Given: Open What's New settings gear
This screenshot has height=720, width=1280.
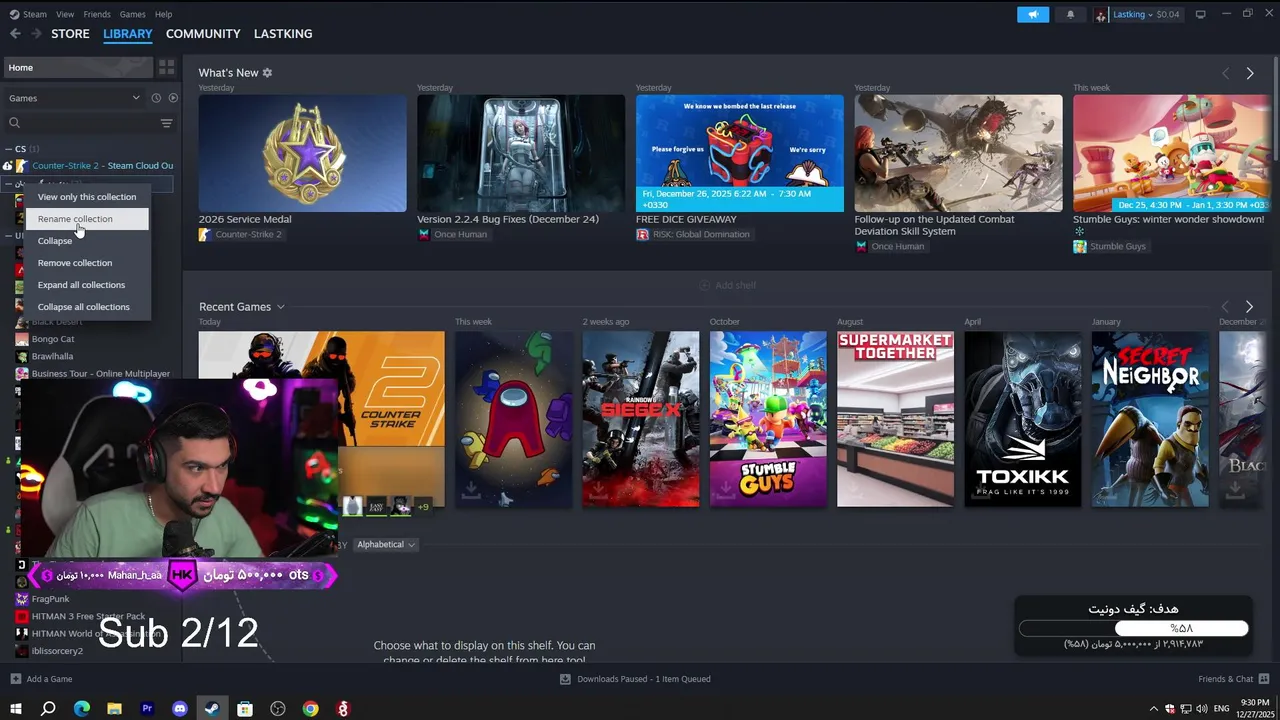Looking at the screenshot, I should click(x=267, y=73).
